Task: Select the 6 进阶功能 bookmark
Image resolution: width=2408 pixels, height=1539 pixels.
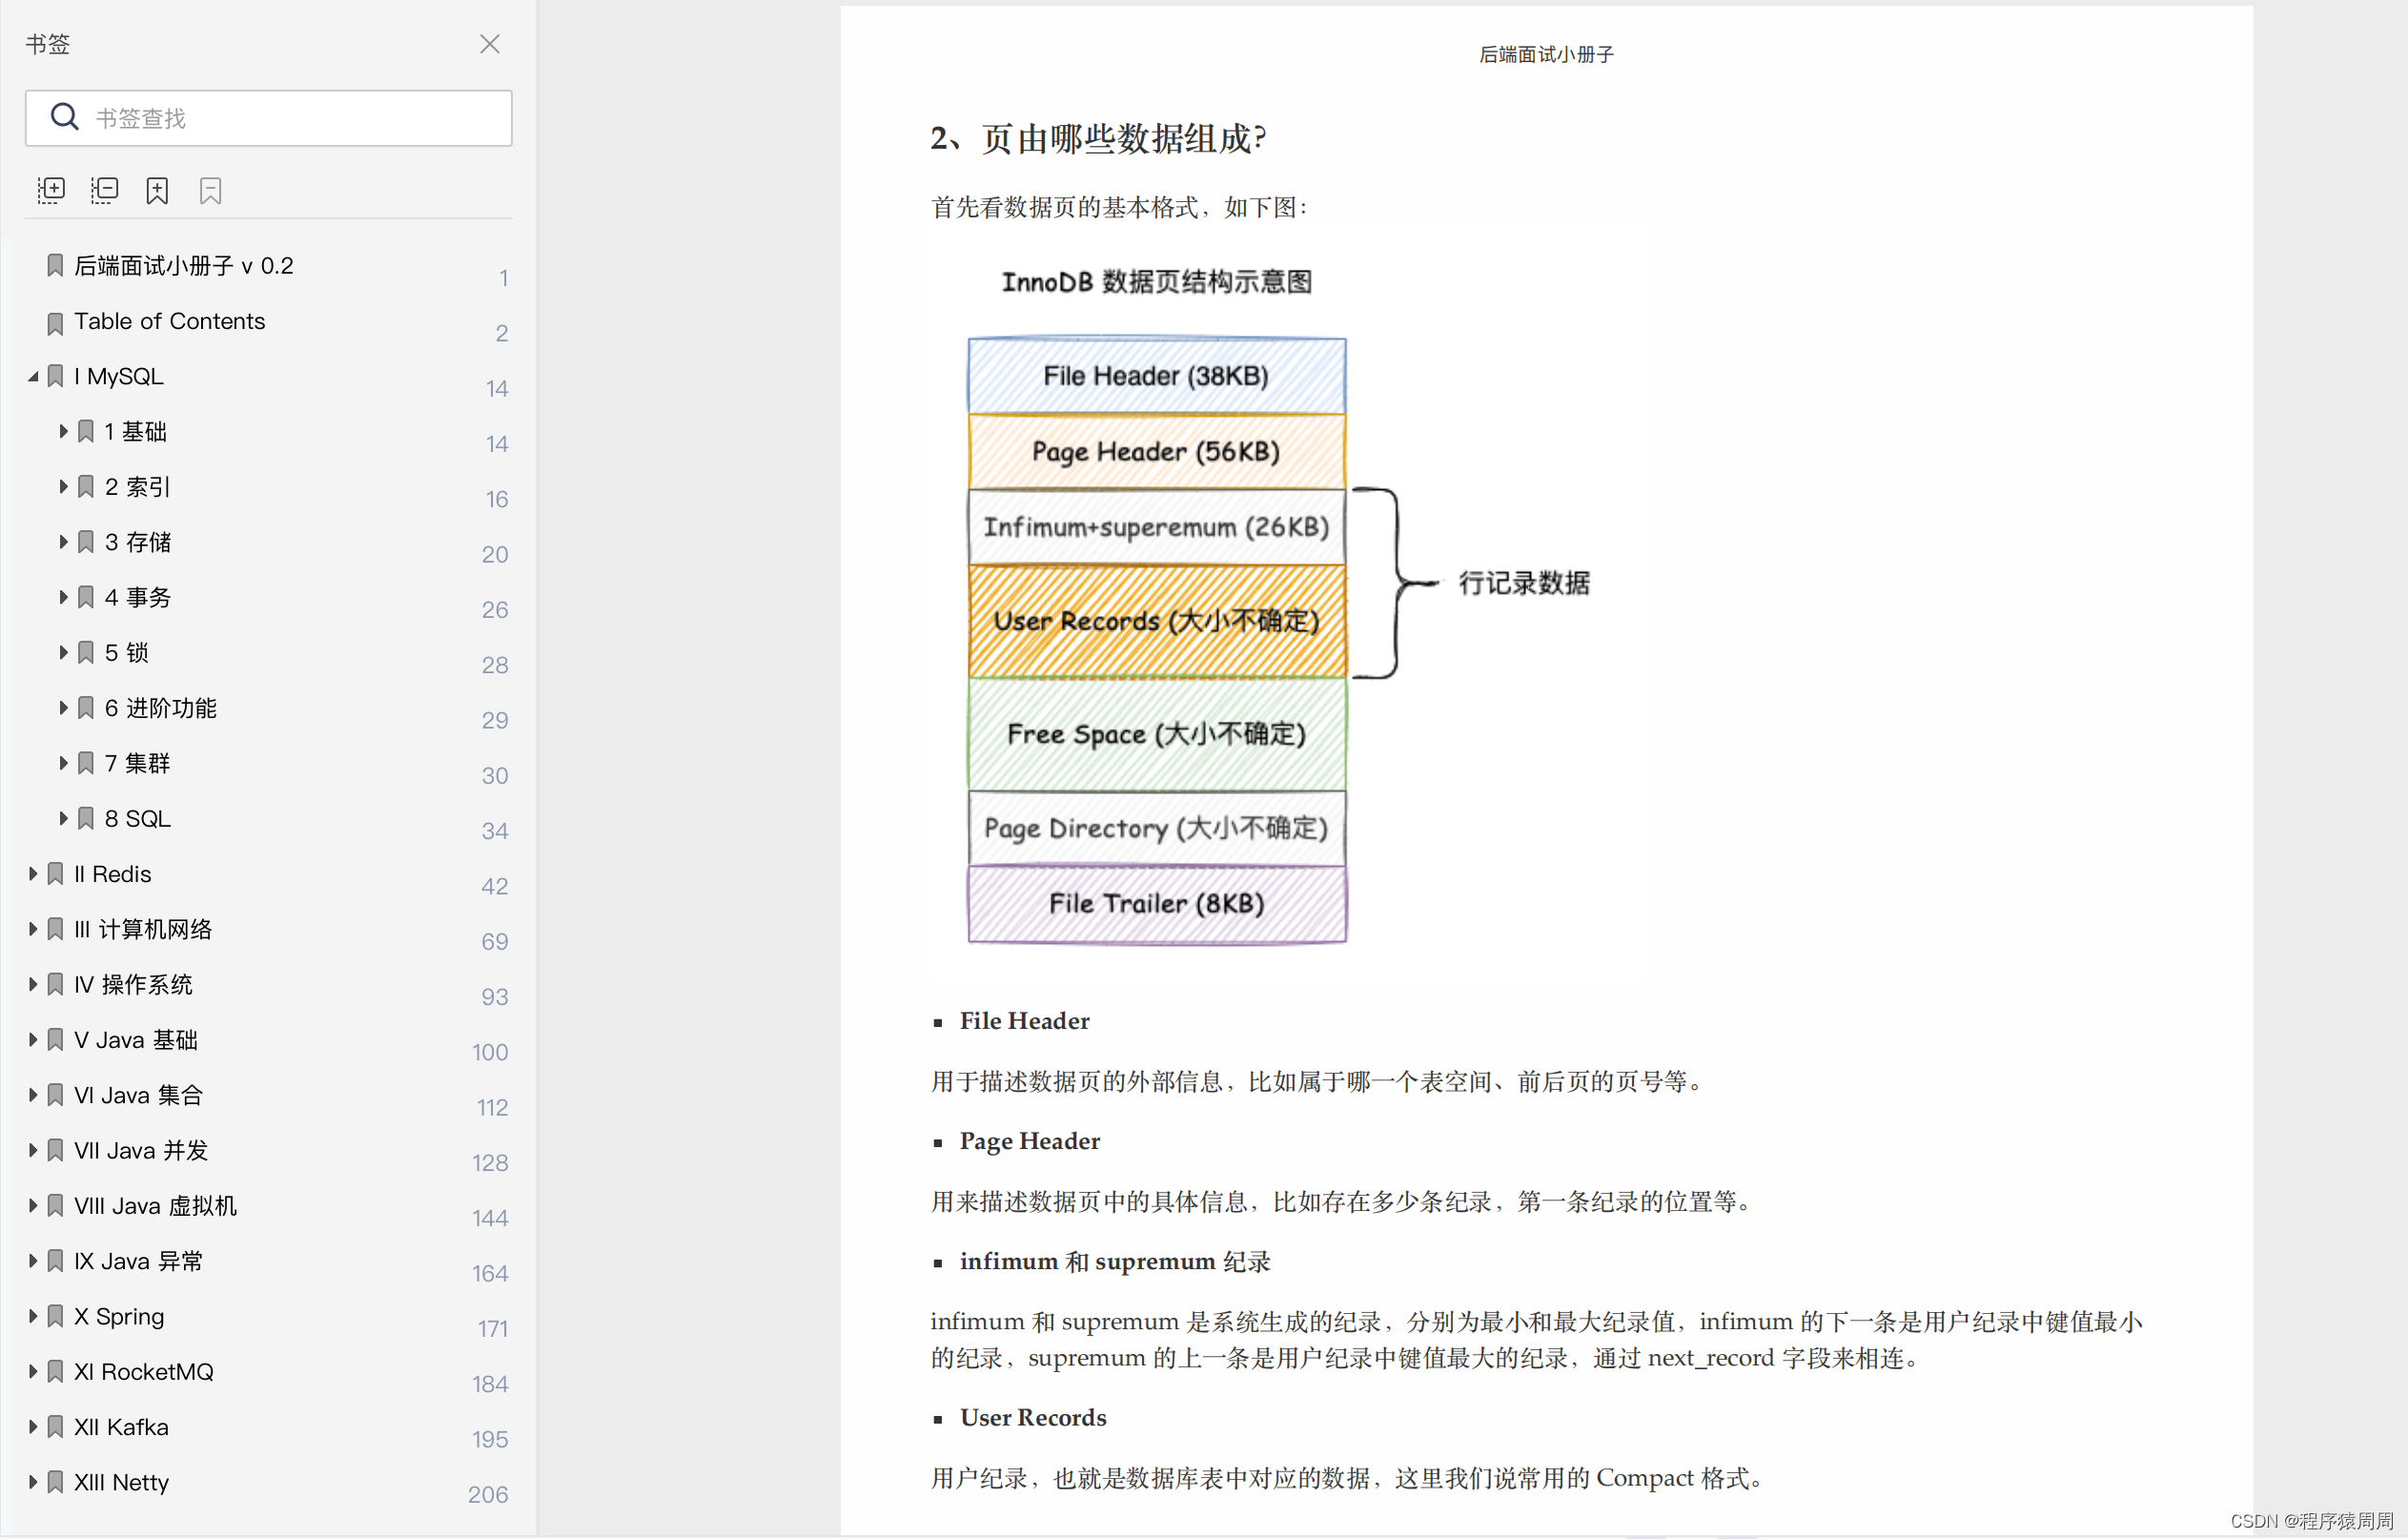Action: click(160, 708)
